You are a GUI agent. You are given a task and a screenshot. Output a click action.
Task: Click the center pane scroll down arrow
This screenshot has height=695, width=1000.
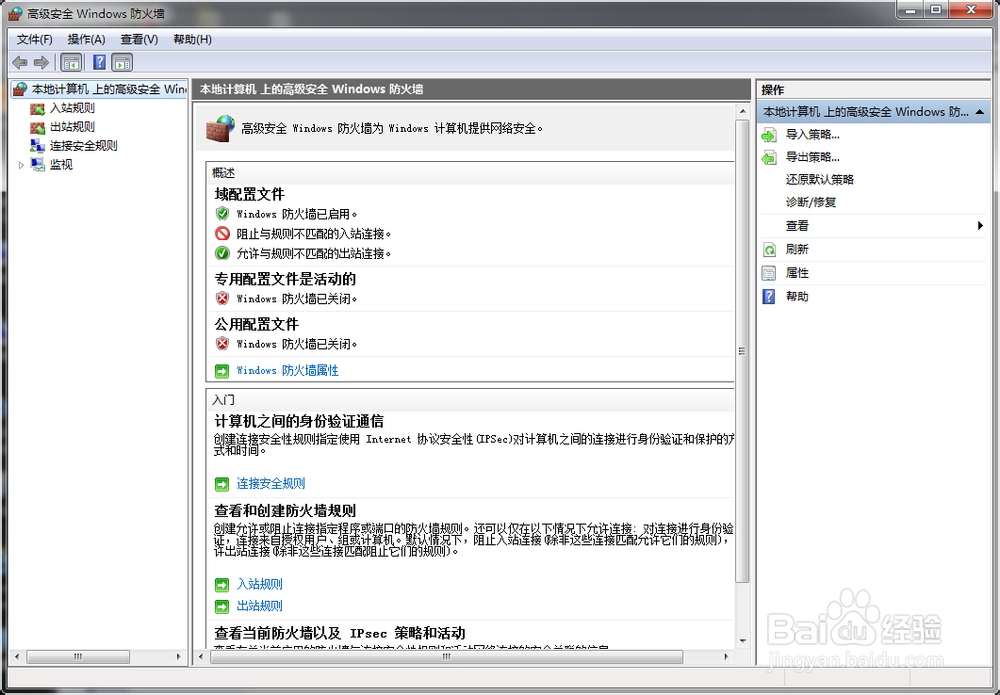point(742,641)
